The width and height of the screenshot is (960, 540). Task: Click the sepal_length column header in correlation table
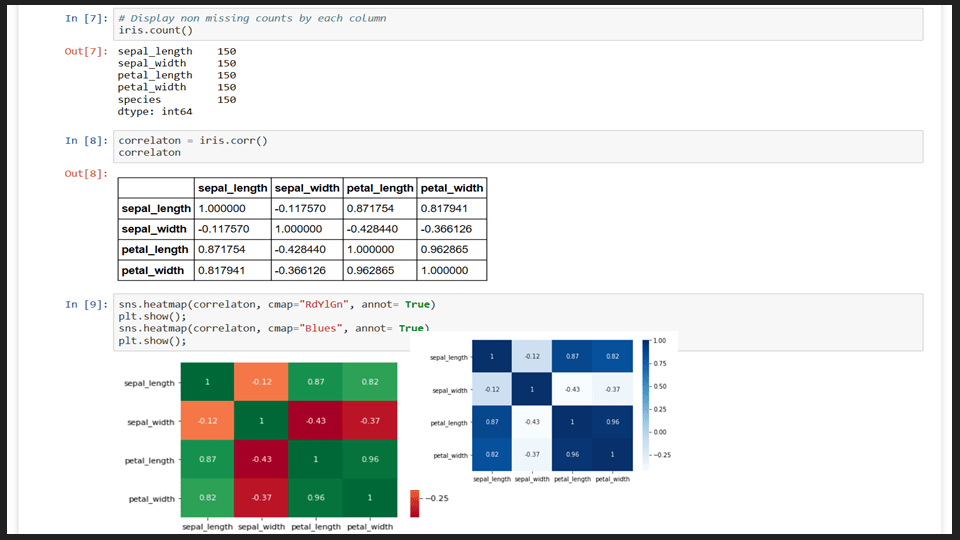[233, 188]
